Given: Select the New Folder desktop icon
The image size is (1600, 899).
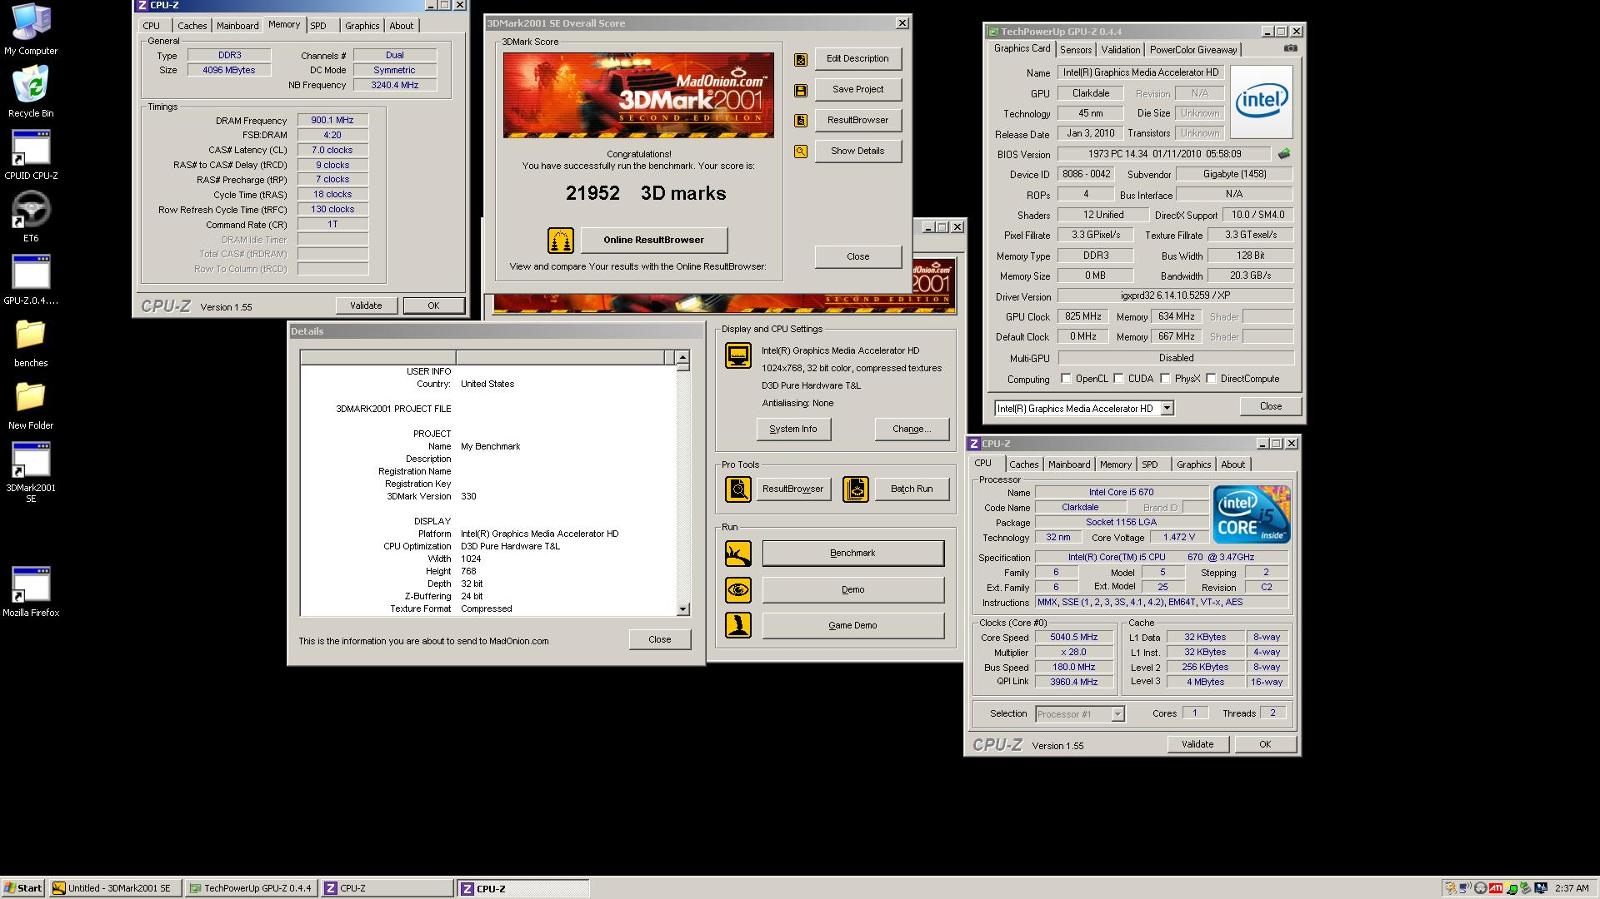Looking at the screenshot, I should point(31,404).
